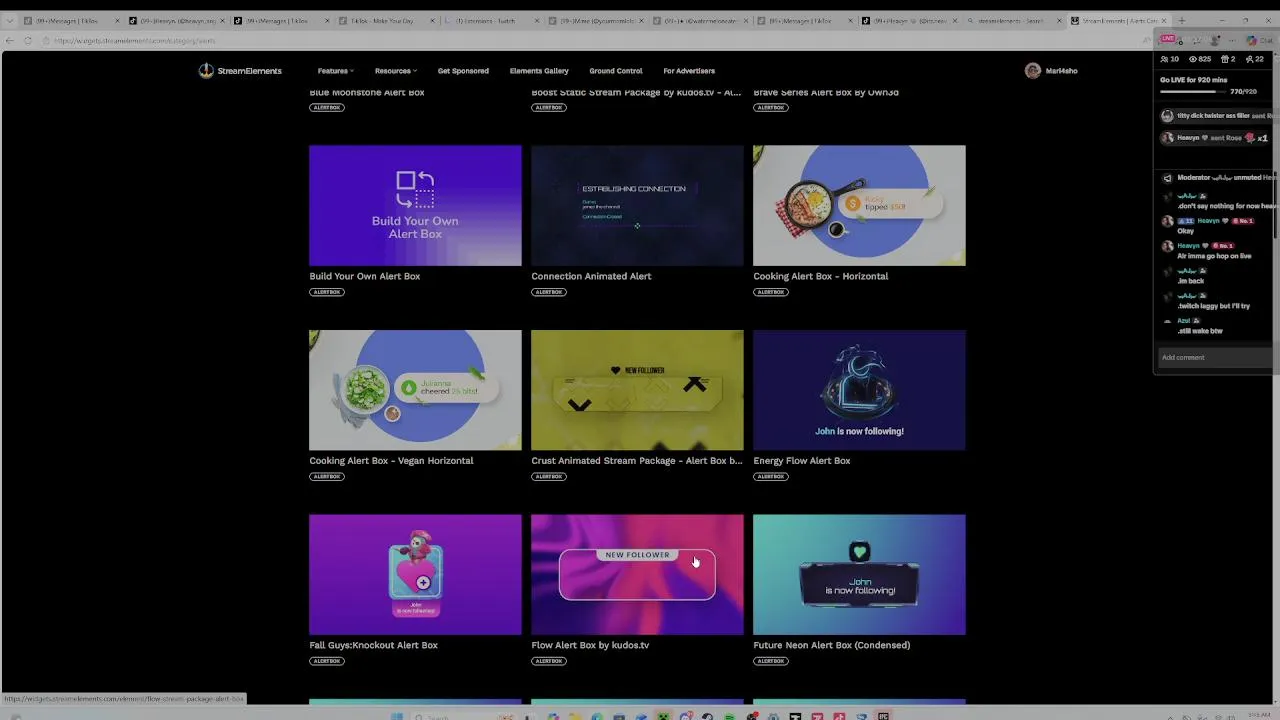Click the browser back arrow
This screenshot has height=720, width=1280.
click(x=10, y=41)
